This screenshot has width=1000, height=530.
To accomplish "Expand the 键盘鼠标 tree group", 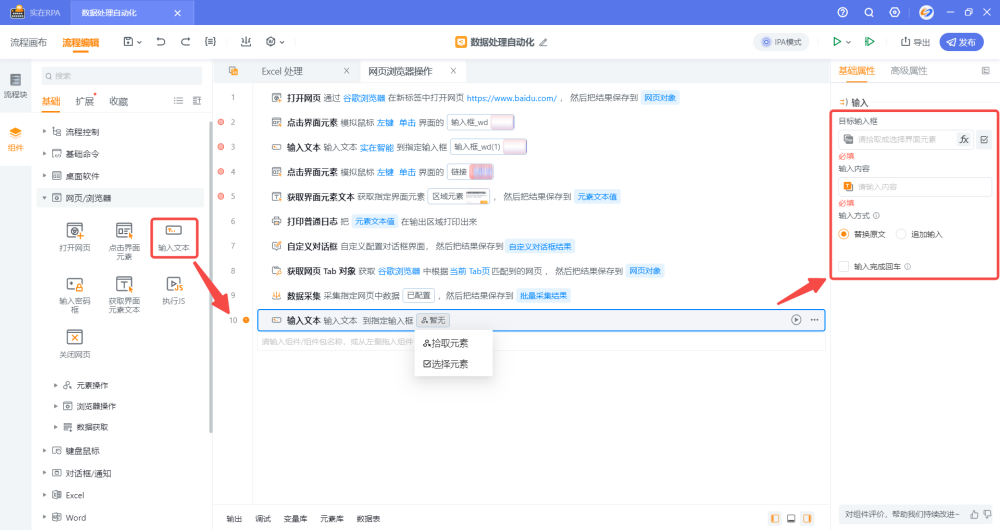I will 44,451.
